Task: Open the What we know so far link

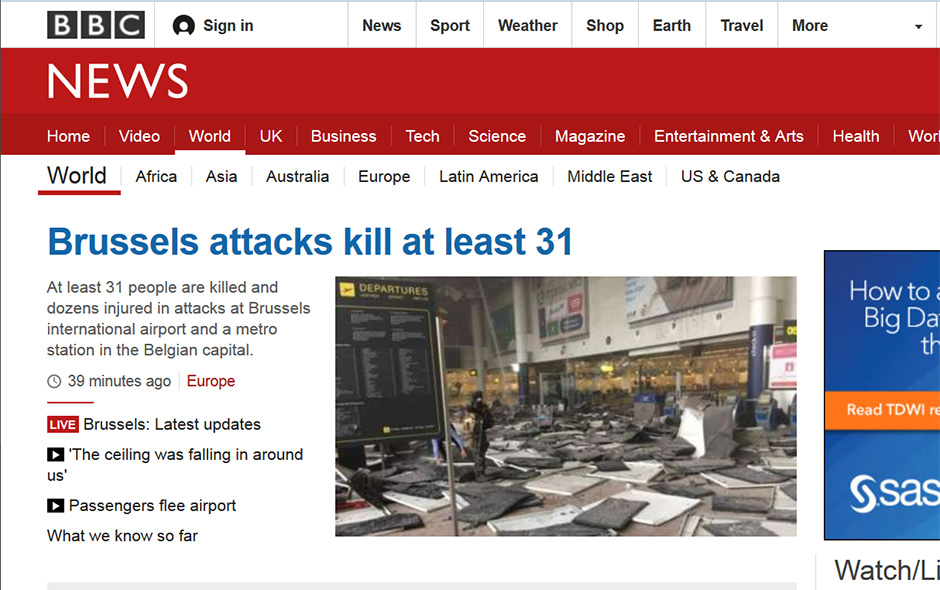Action: [x=122, y=536]
